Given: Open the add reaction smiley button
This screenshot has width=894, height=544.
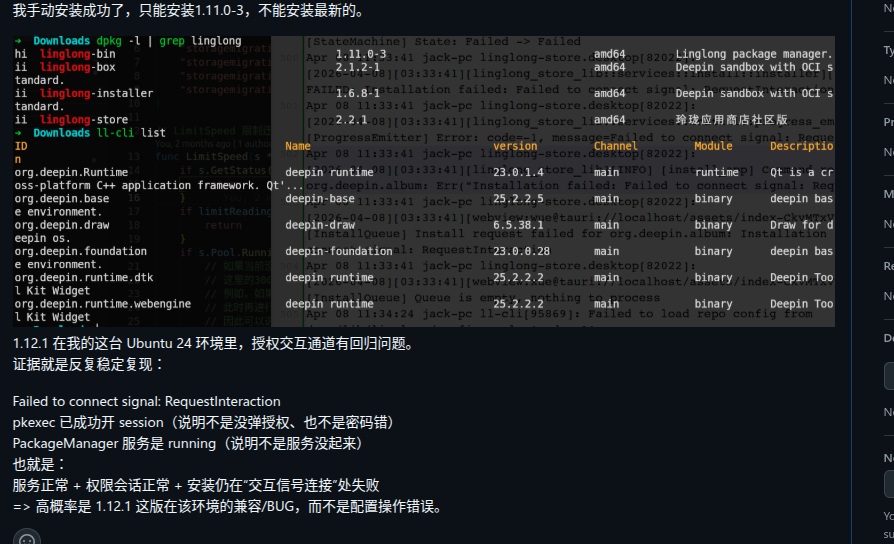Looking at the screenshot, I should click(27, 539).
